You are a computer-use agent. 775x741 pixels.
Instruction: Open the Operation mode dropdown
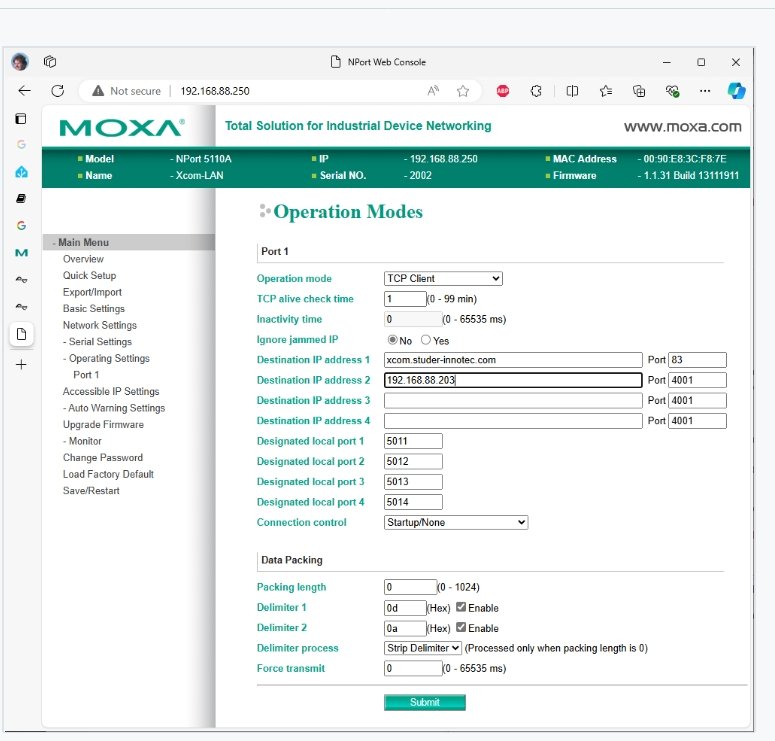[443, 279]
